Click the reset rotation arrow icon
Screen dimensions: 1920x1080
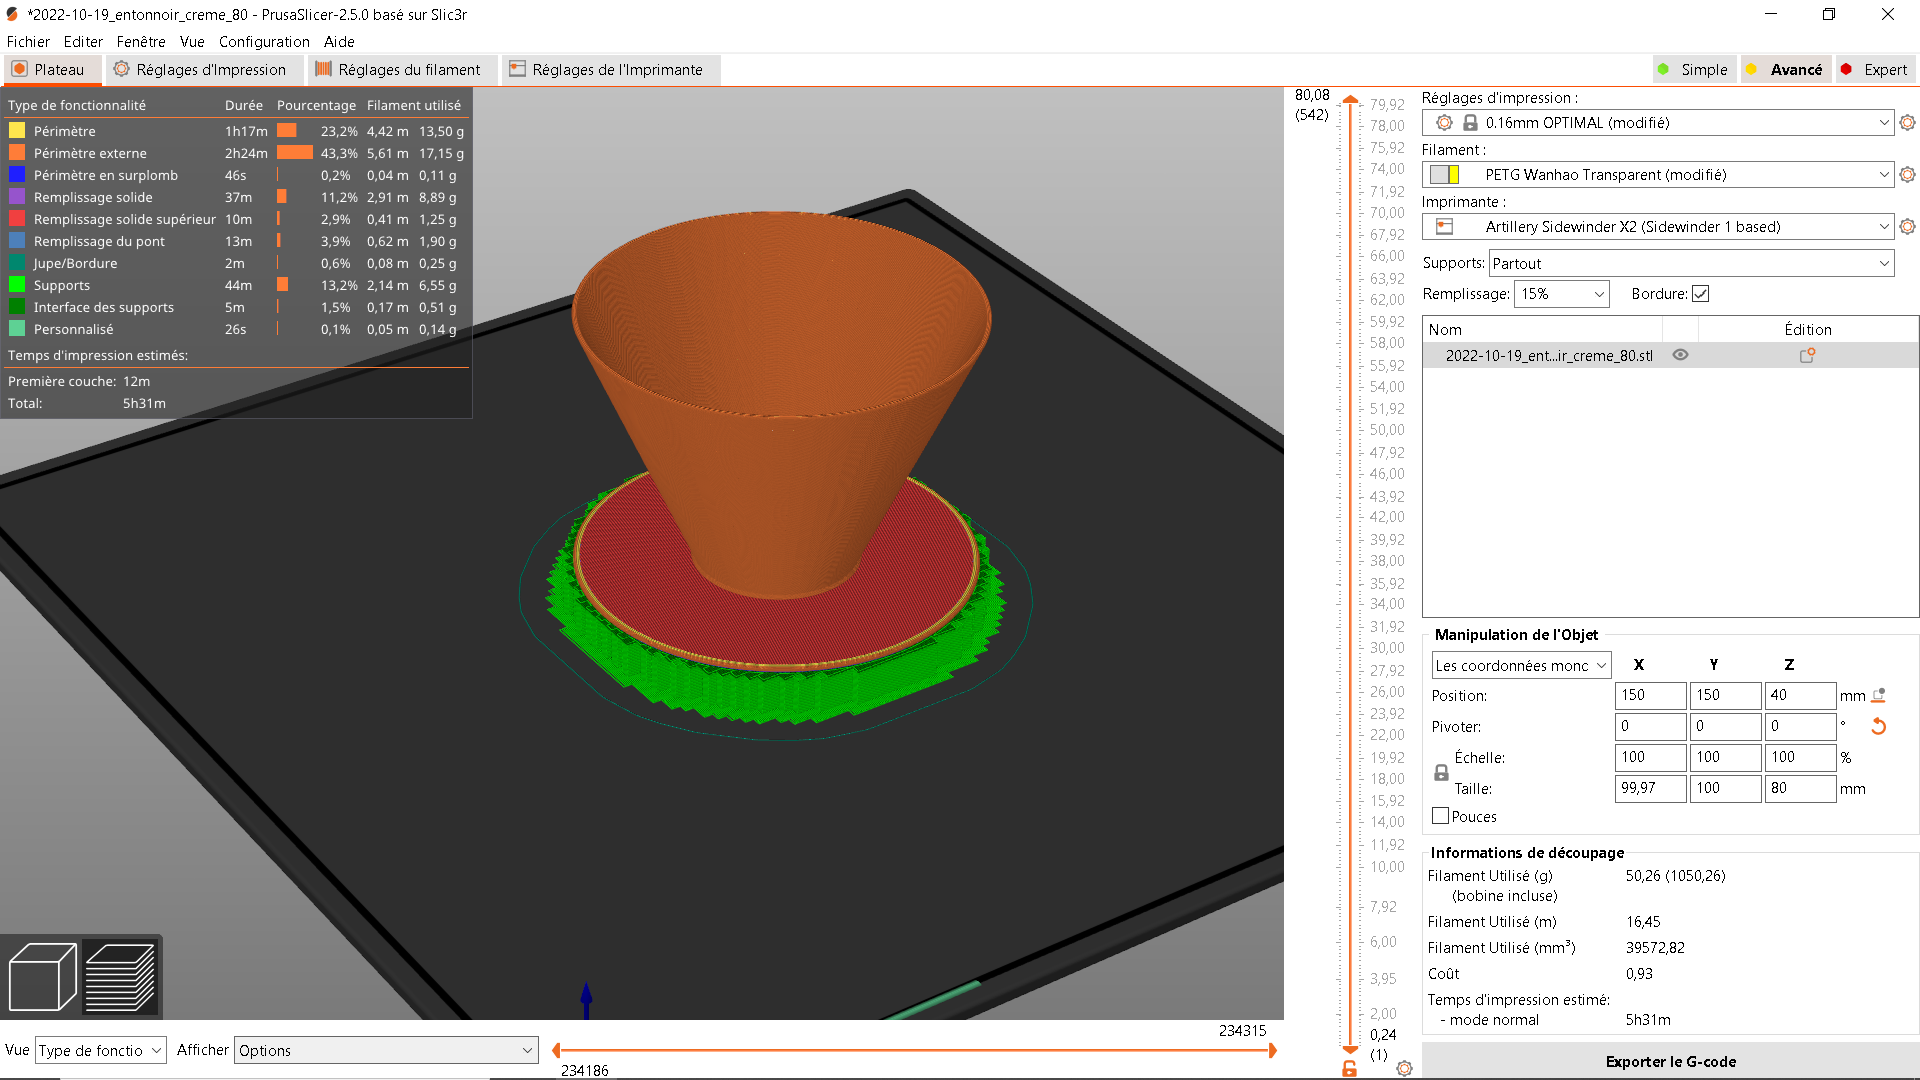pyautogui.click(x=1878, y=726)
